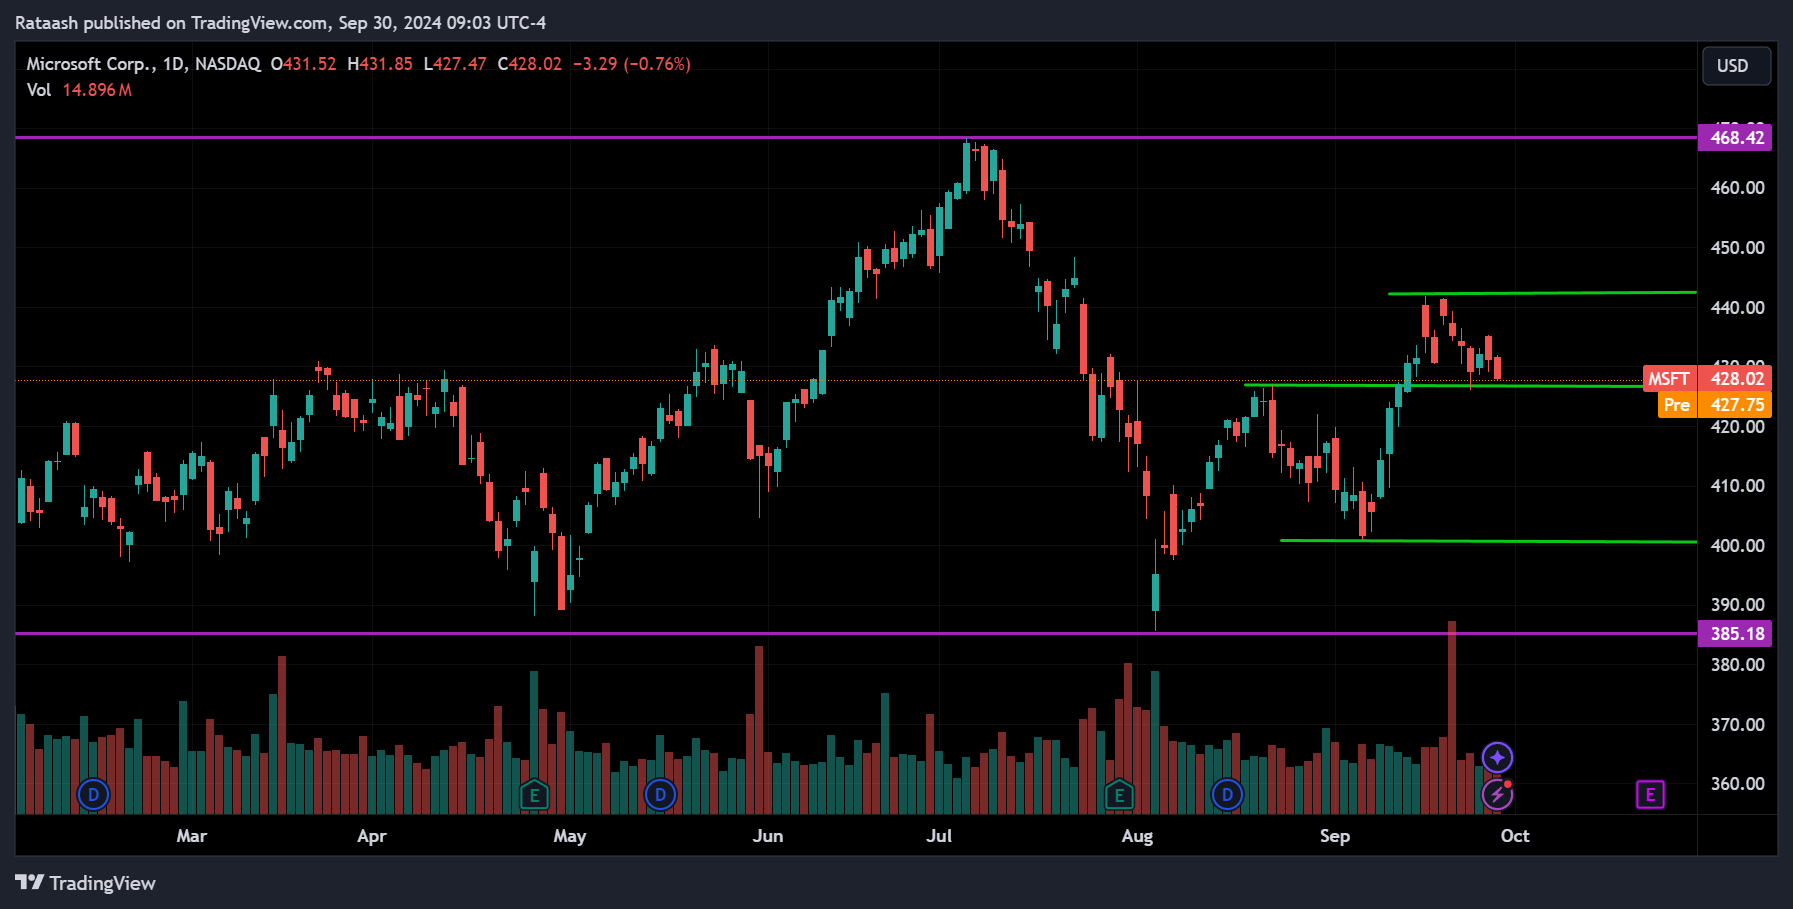This screenshot has height=909, width=1793.
Task: Select the 468.42 price line label
Action: (x=1735, y=138)
